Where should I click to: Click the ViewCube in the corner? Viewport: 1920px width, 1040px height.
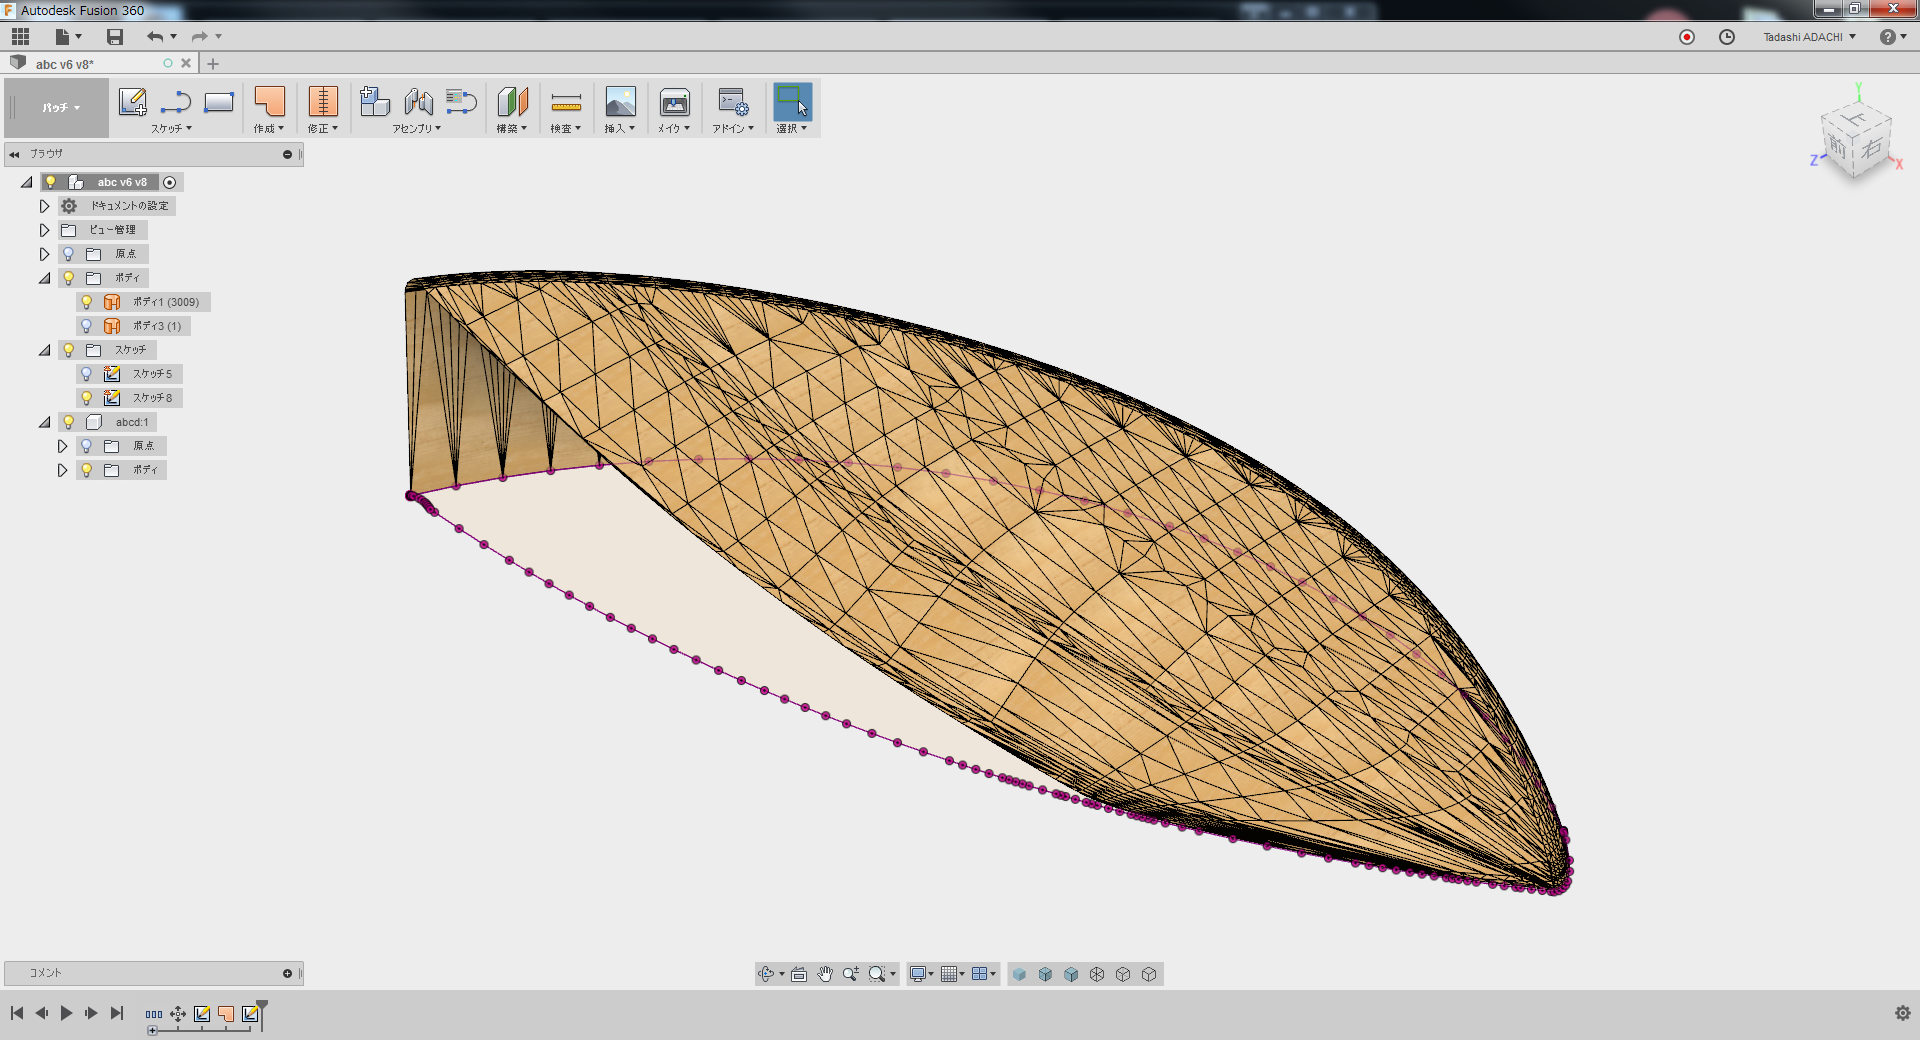point(1856,145)
